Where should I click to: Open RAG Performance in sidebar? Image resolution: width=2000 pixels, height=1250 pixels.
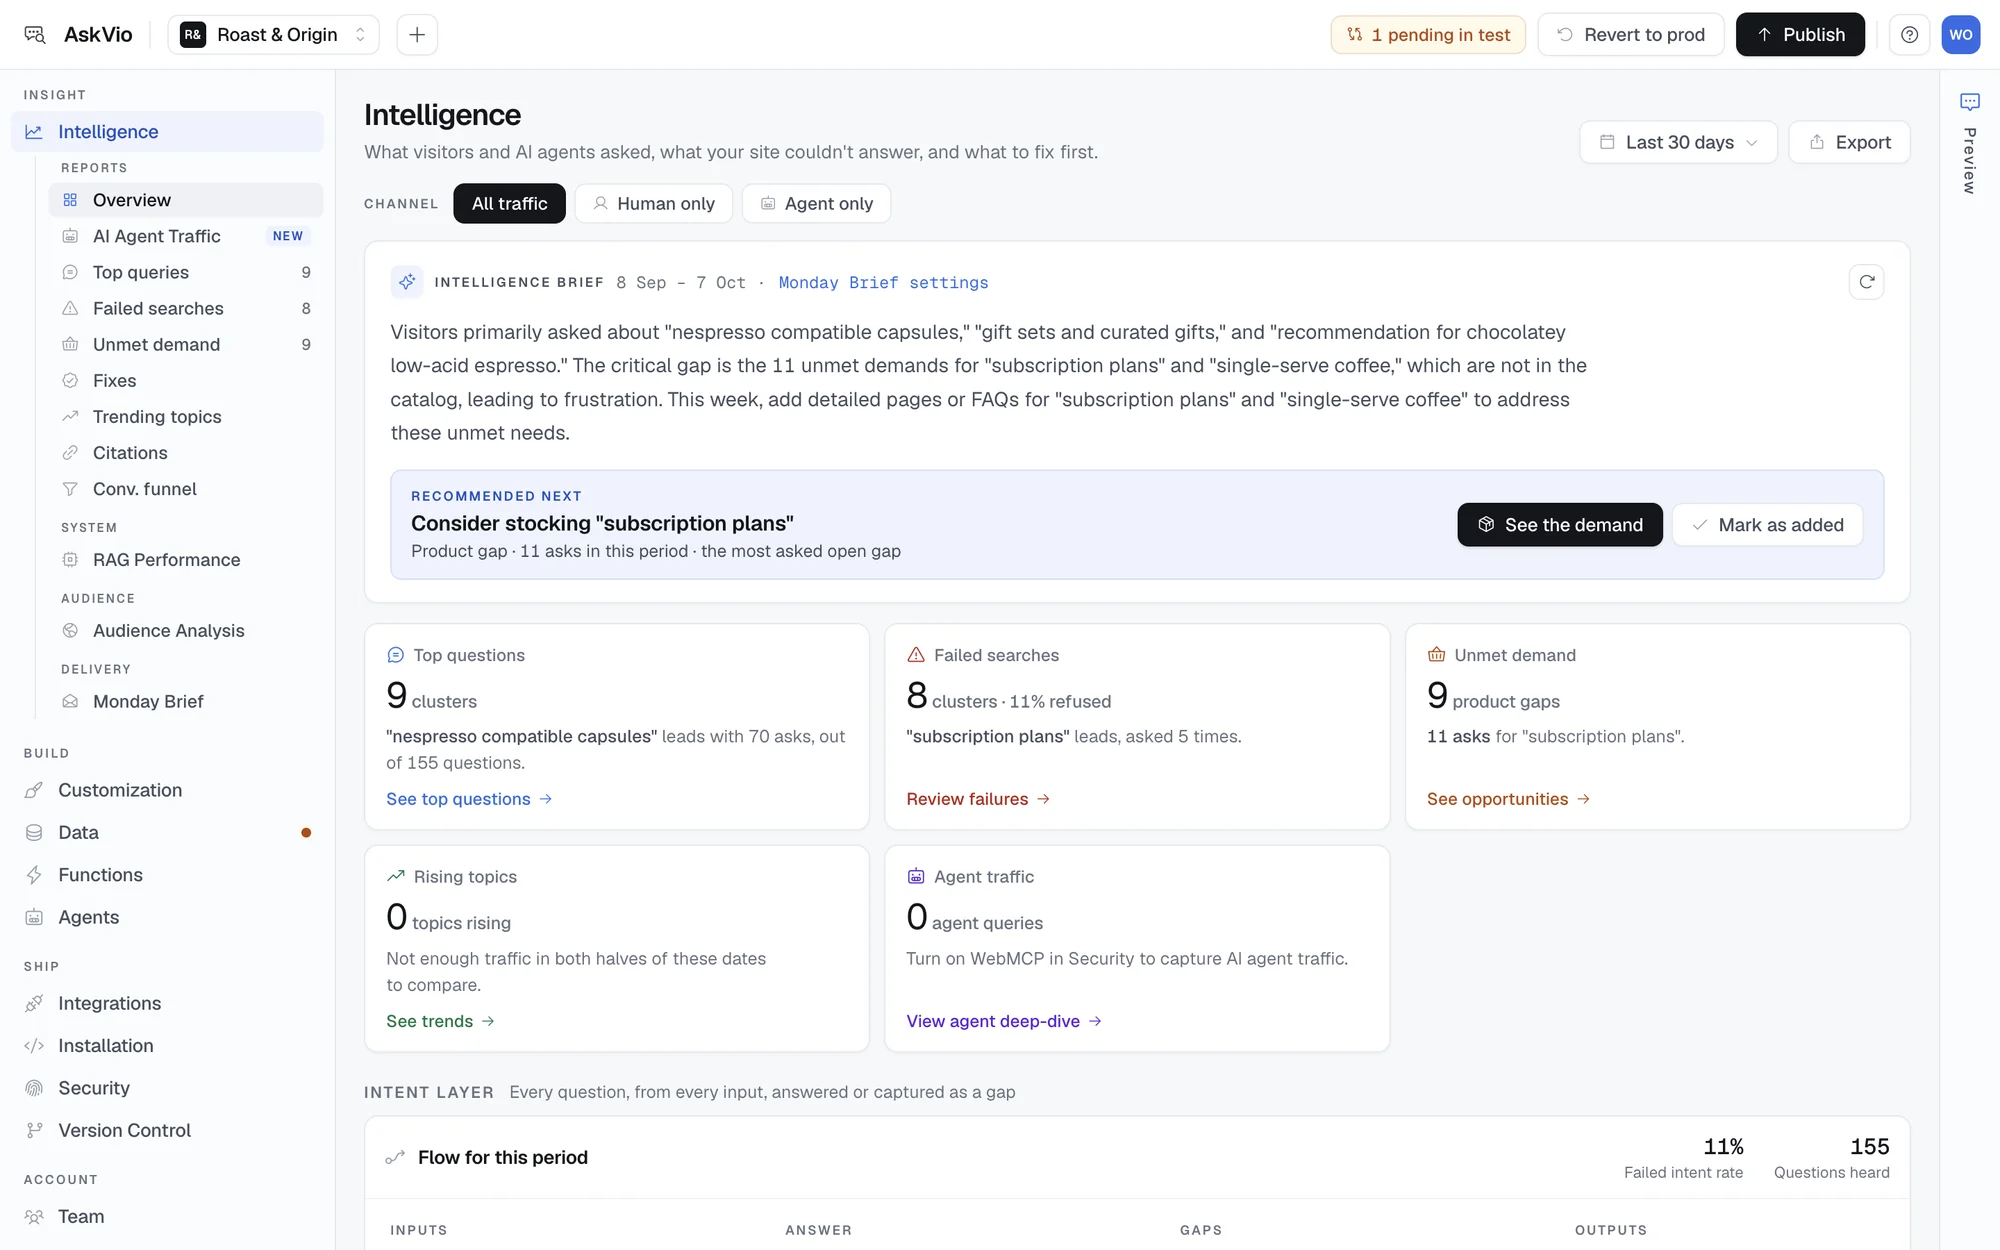[x=185, y=560]
